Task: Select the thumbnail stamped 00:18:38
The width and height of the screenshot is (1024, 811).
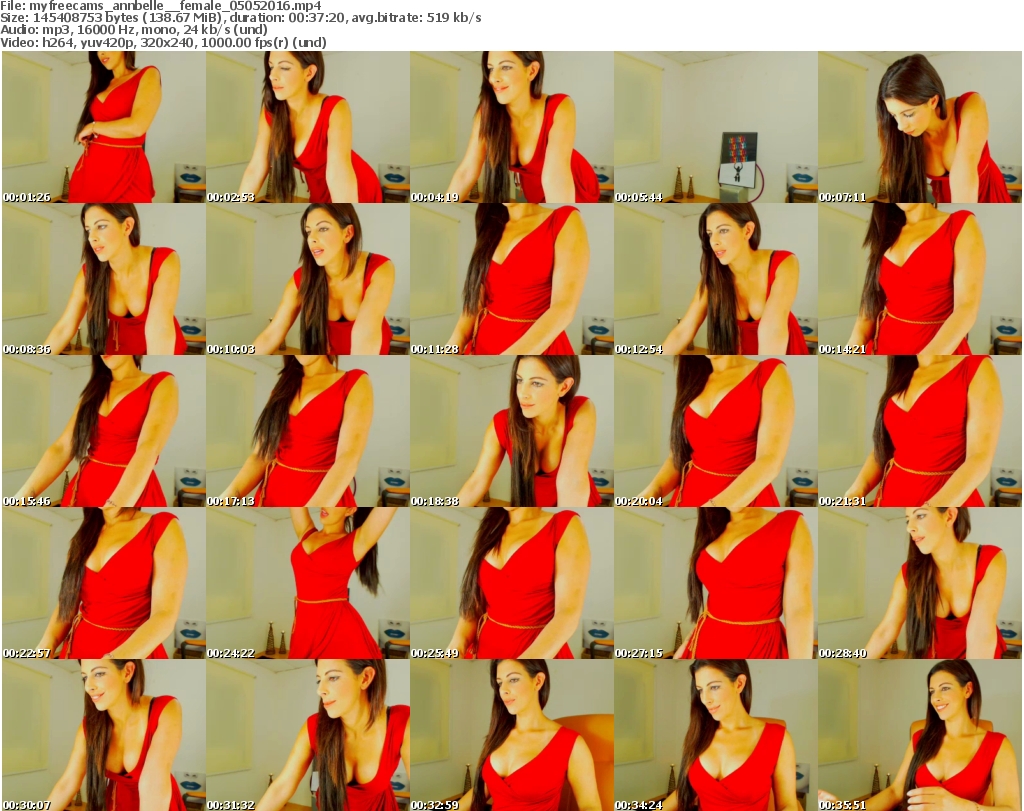Action: (511, 432)
